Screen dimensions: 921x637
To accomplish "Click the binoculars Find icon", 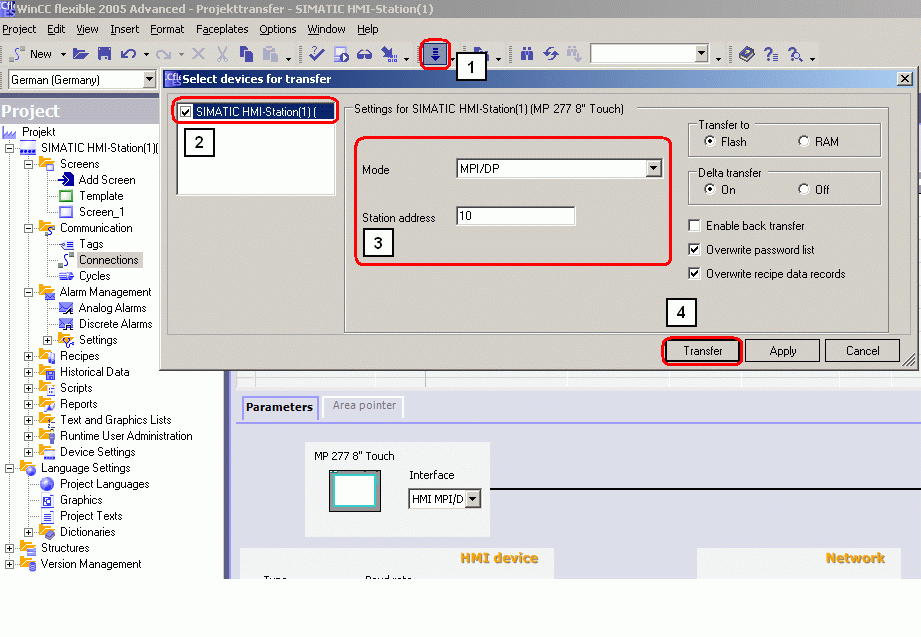I will coord(527,54).
